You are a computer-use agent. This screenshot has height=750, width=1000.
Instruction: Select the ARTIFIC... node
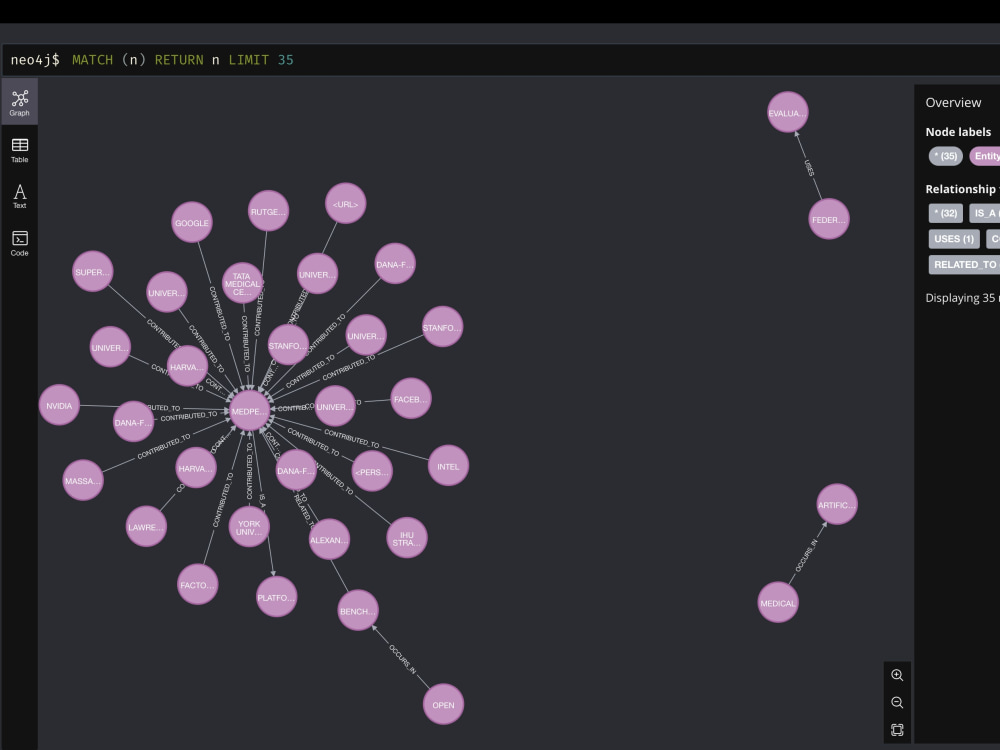click(837, 504)
